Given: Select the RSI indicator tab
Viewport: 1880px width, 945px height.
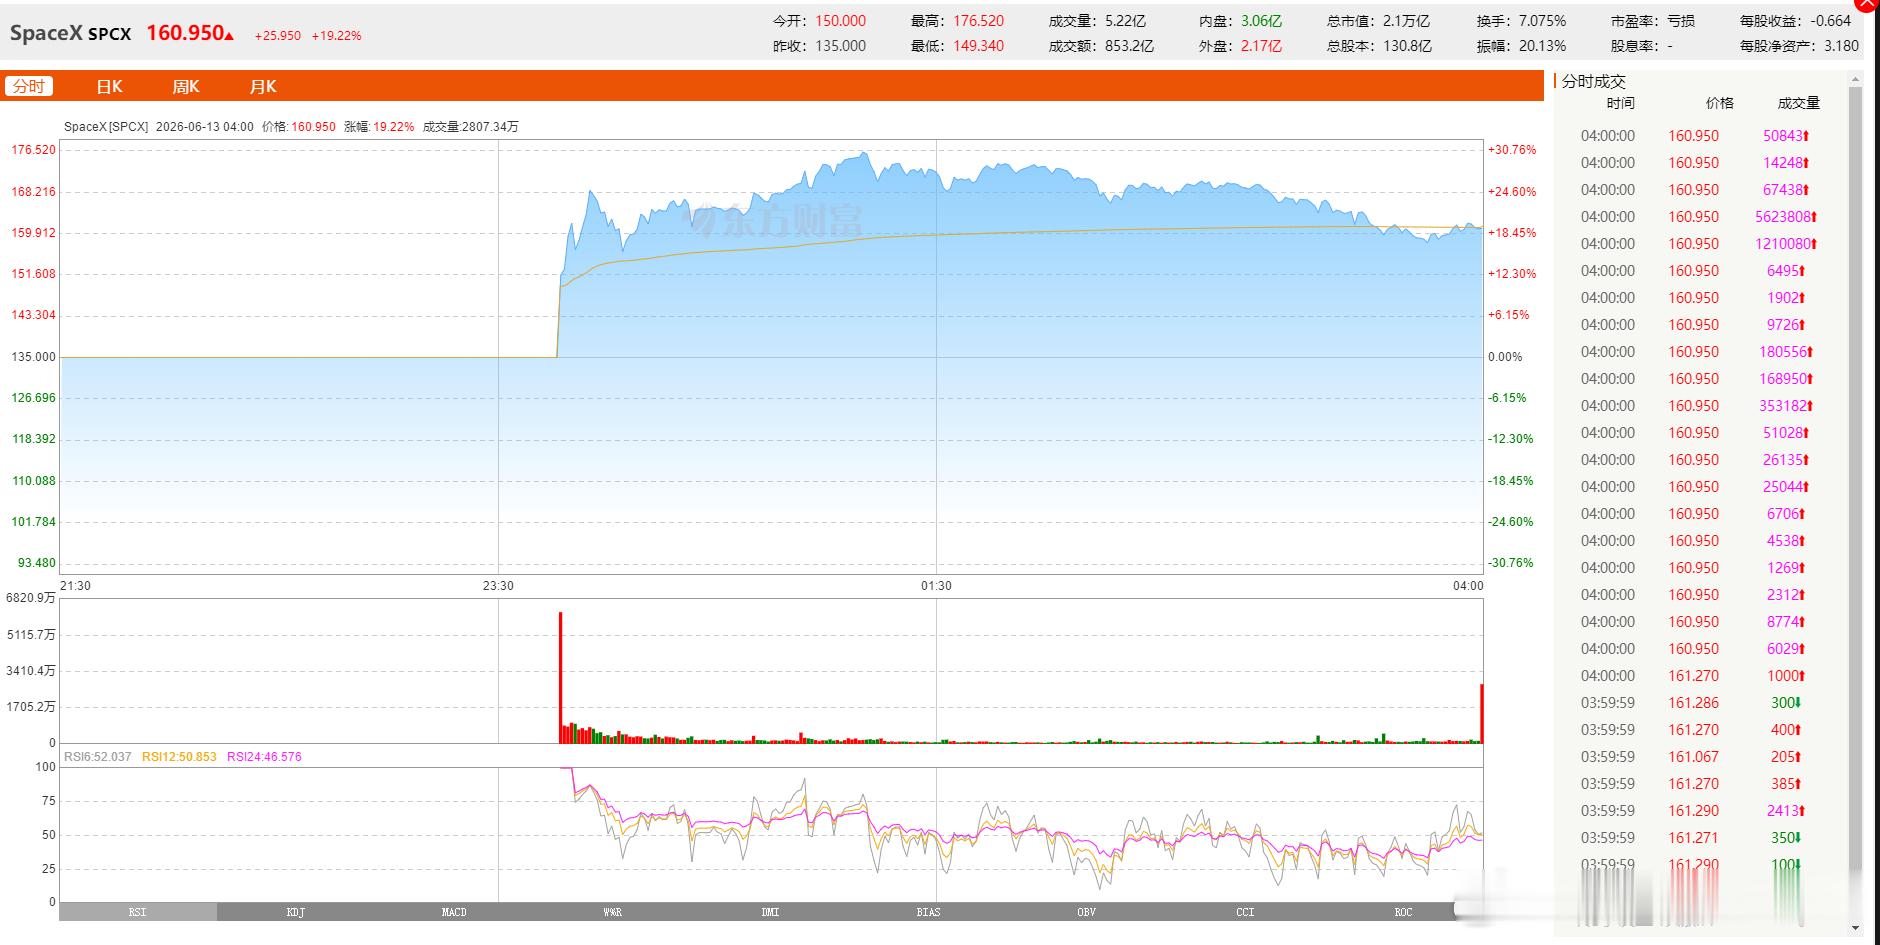Looking at the screenshot, I should tap(138, 912).
